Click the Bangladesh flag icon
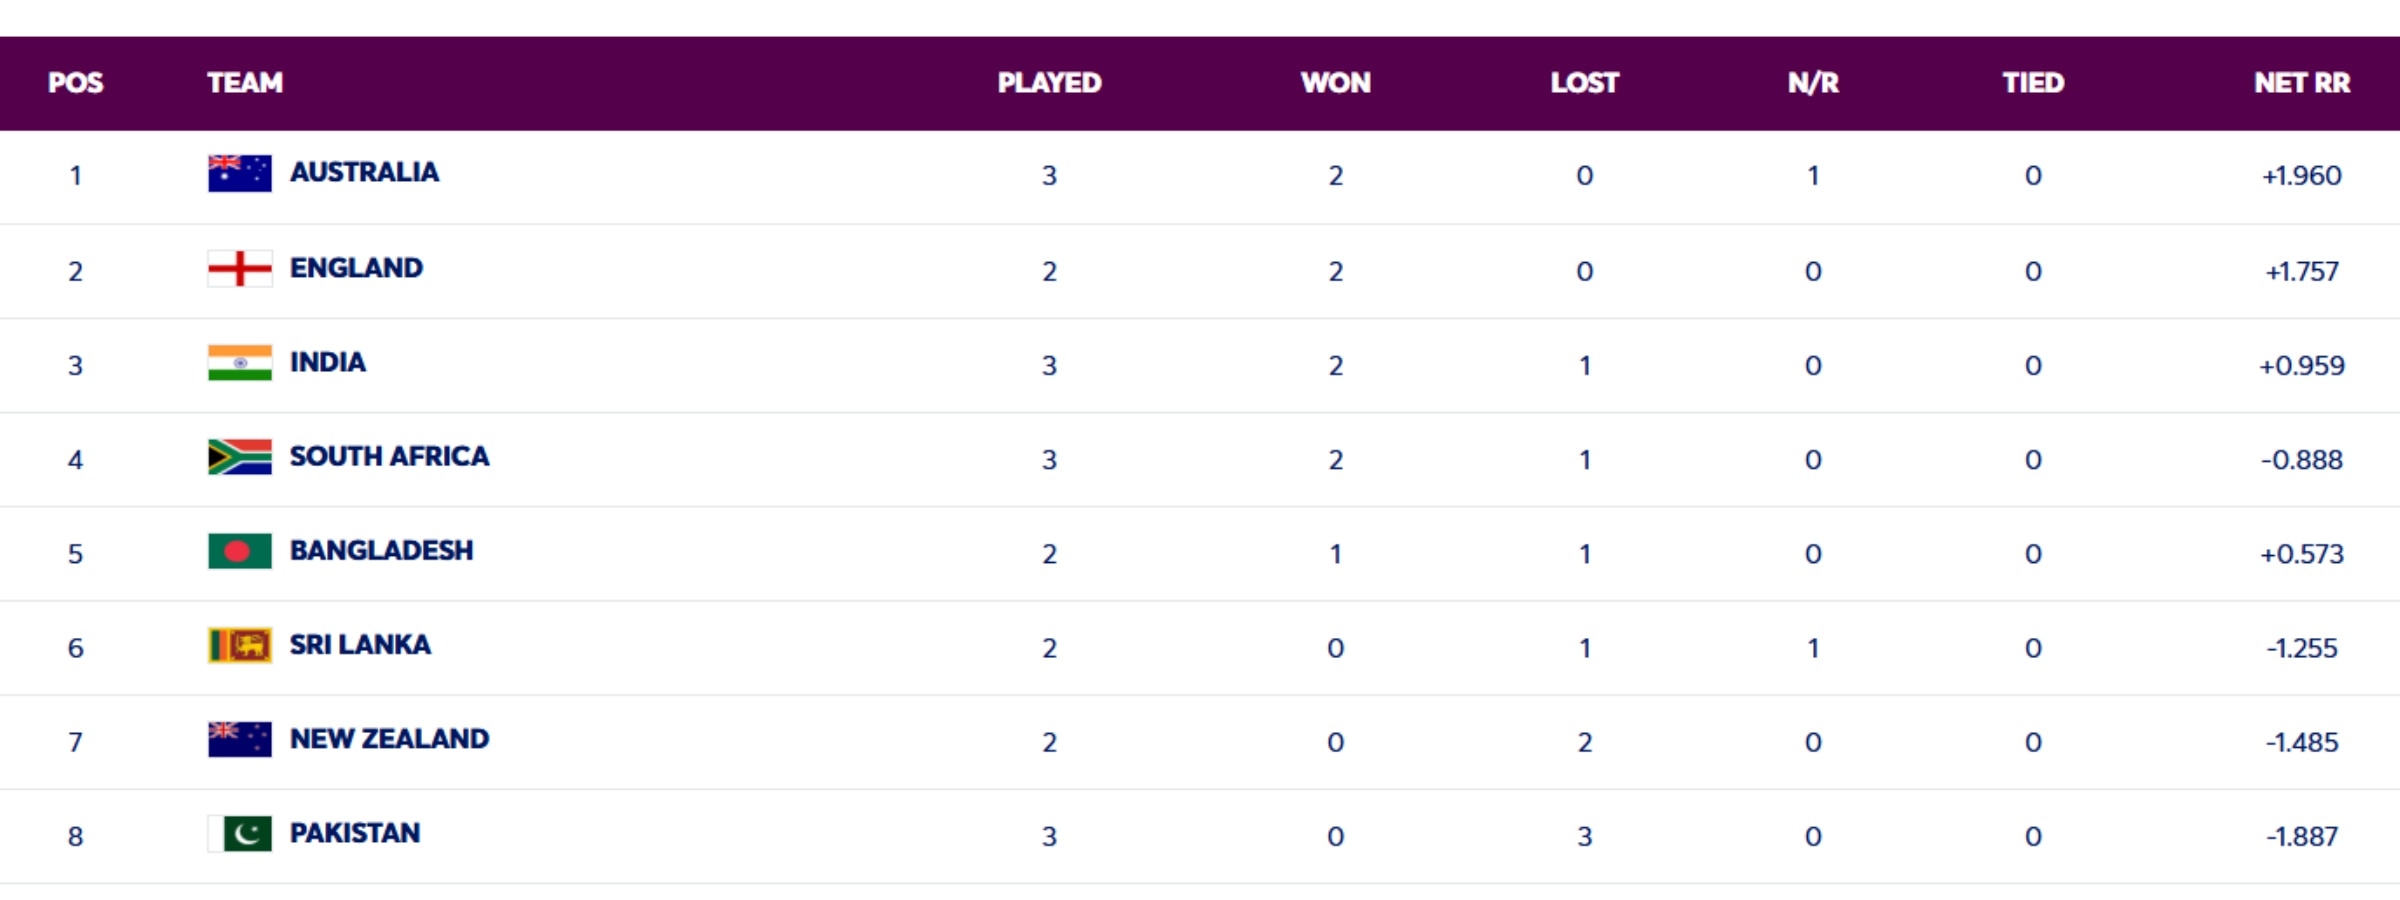The height and width of the screenshot is (900, 2400). click(x=240, y=551)
